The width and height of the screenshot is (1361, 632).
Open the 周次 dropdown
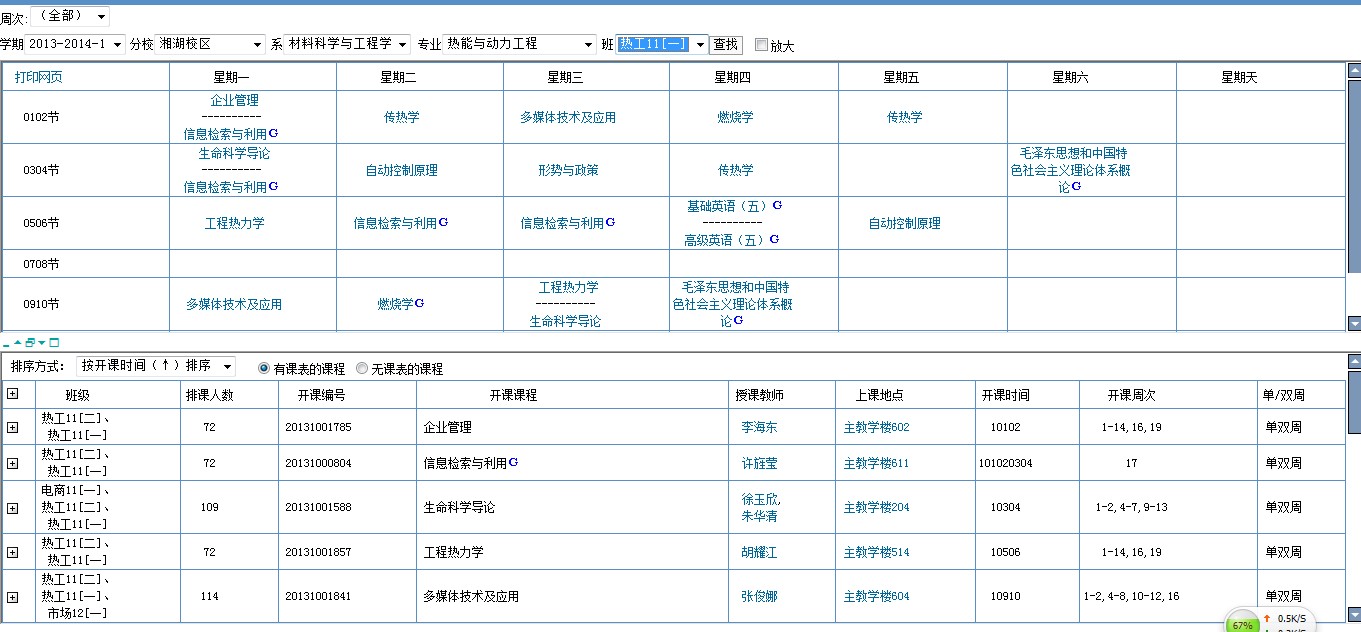(70, 16)
